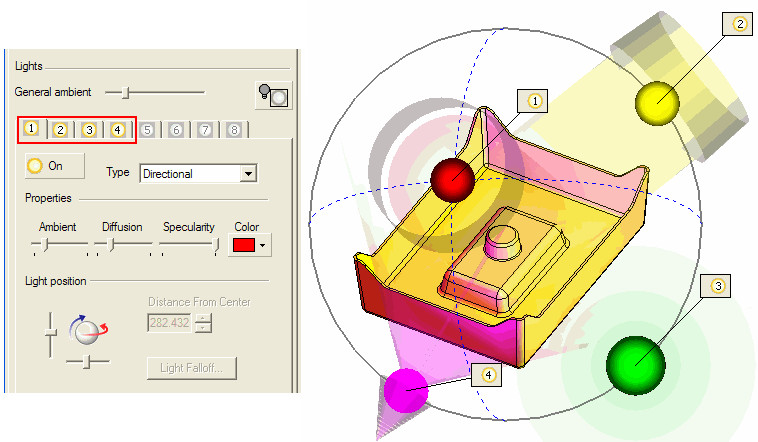Switch to light tab 8
The width and height of the screenshot is (758, 442).
(234, 130)
